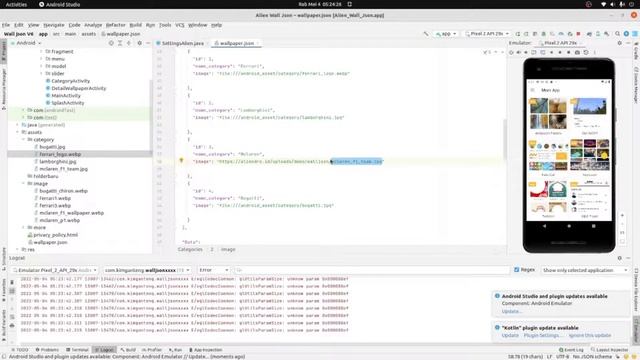Collapse the image folder in tree
The image size is (640, 360).
(x=24, y=184)
